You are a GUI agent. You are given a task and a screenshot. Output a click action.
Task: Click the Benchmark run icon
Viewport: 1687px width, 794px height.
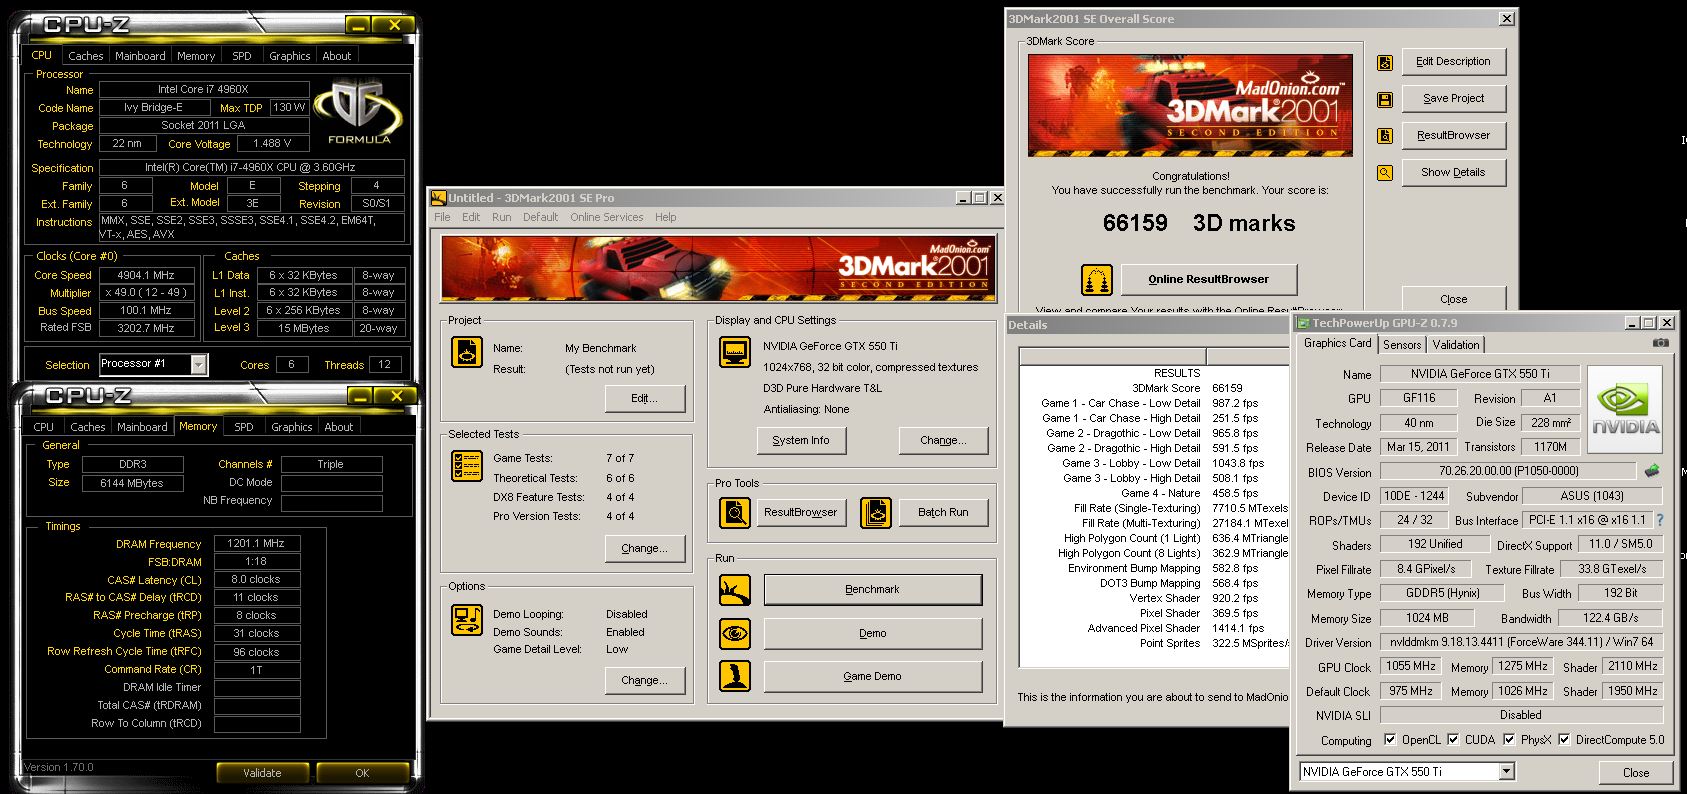point(735,589)
